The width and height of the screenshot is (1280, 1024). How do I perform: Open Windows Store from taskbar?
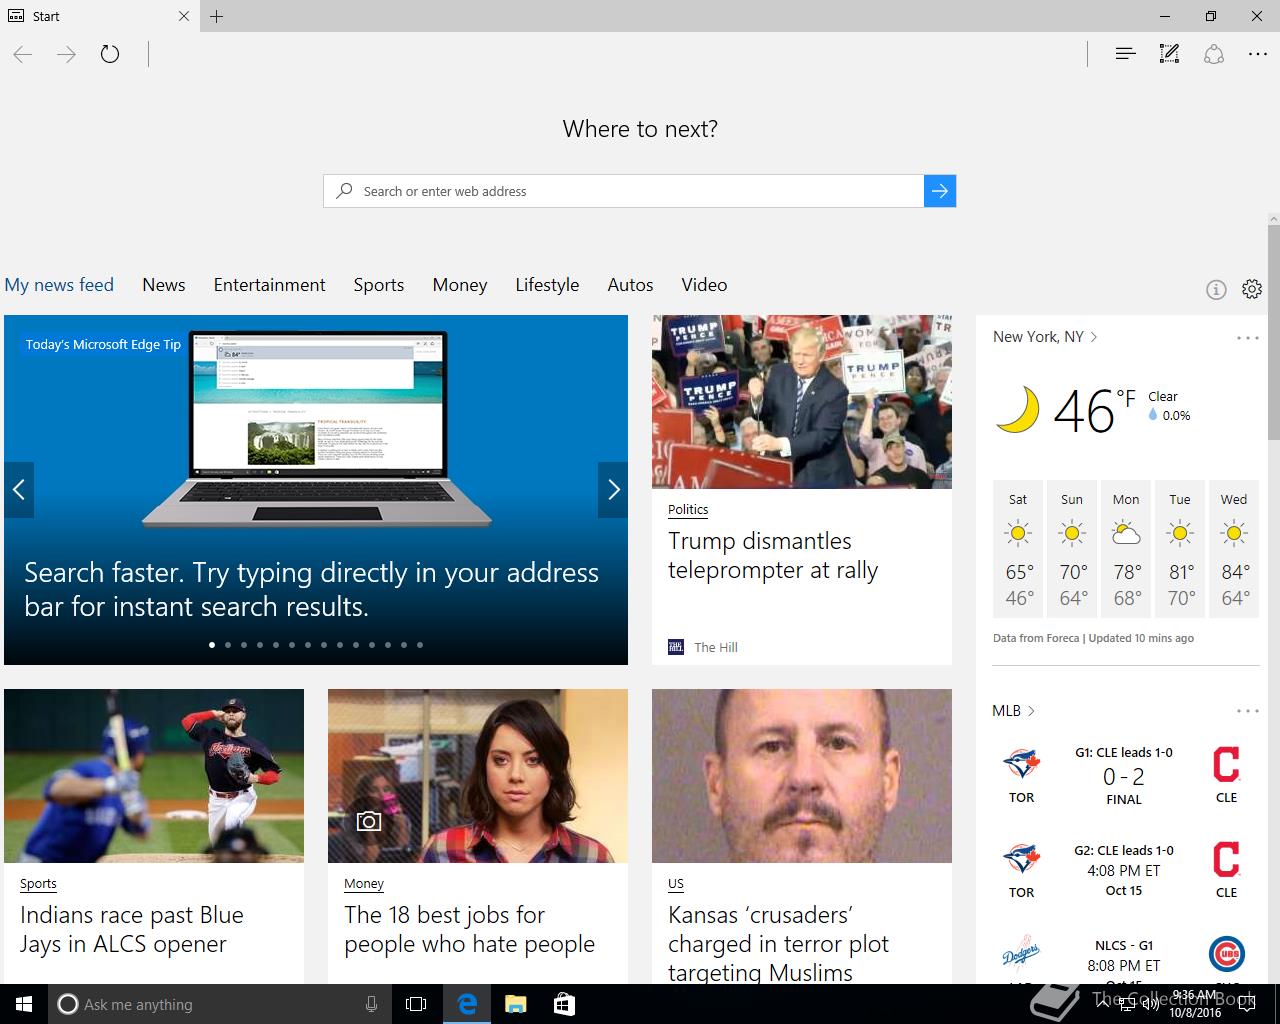coord(564,1004)
